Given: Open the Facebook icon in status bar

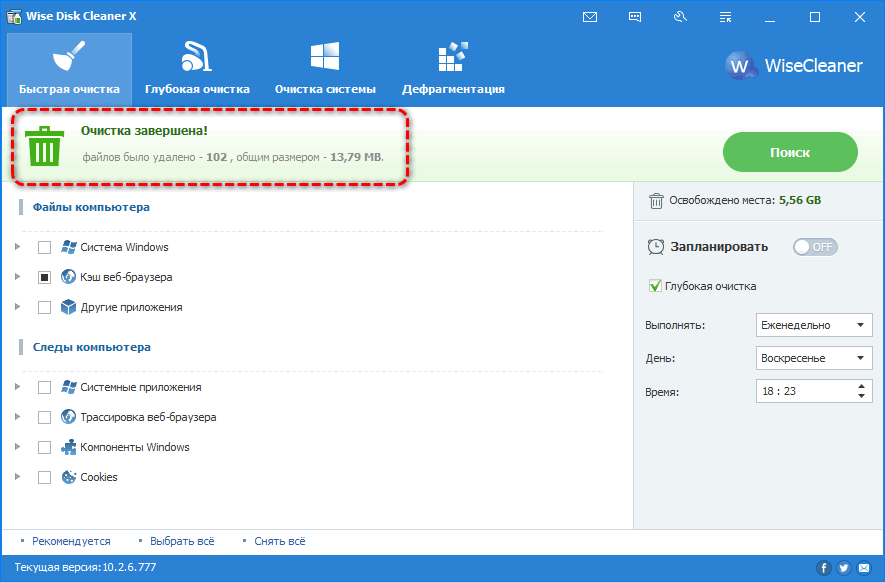Looking at the screenshot, I should 824,568.
